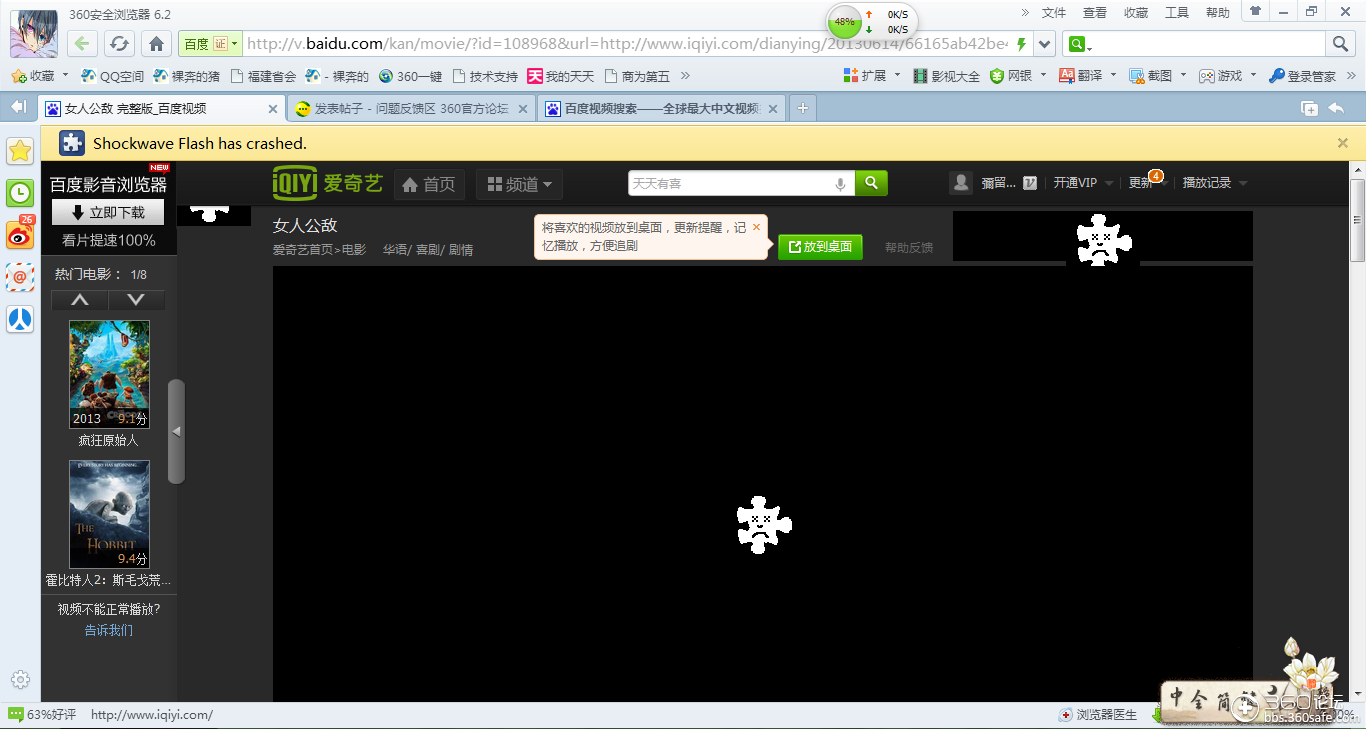Open the sidebar settings gear icon
Viewport: 1366px width, 729px height.
[x=19, y=678]
